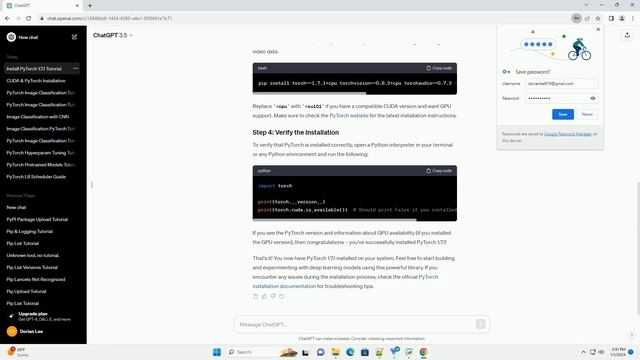The image size is (640, 360).
Task: Click the send message arrow button
Action: 480,324
